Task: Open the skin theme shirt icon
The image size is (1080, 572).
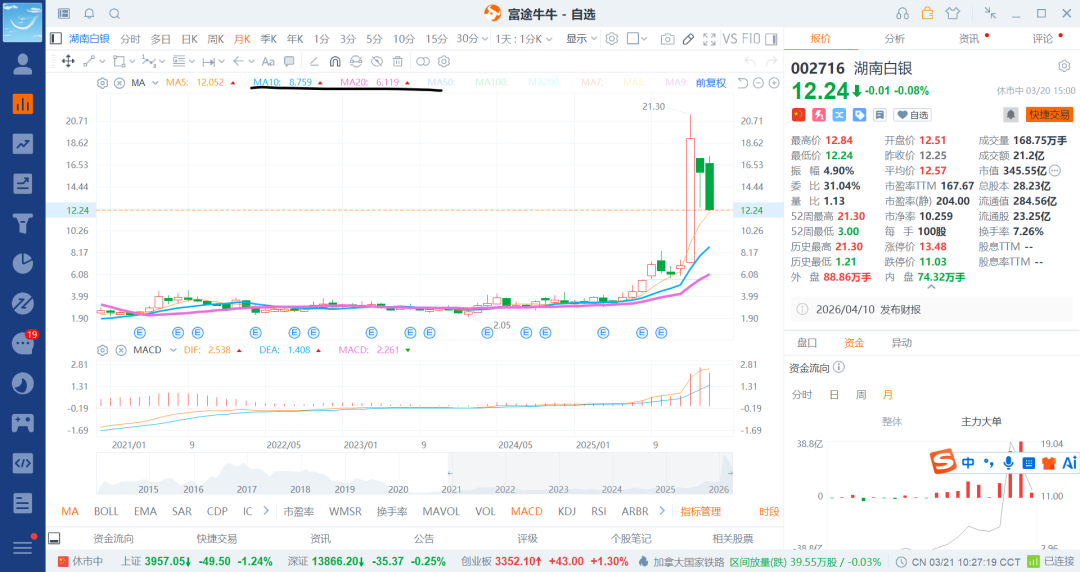Action: pos(953,13)
